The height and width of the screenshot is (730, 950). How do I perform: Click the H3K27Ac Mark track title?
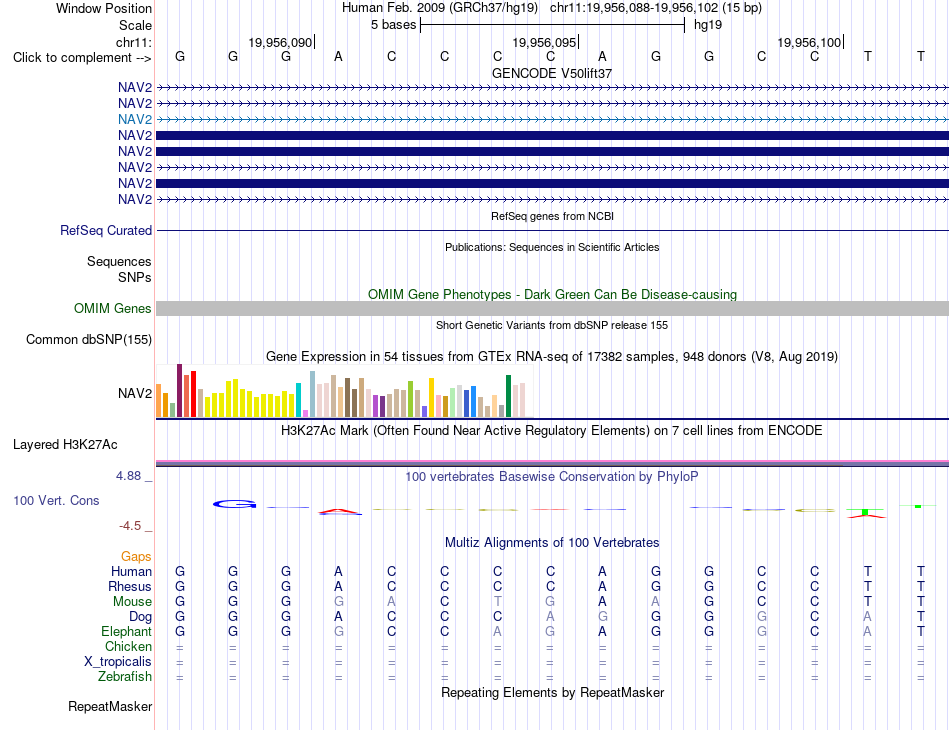(552, 431)
